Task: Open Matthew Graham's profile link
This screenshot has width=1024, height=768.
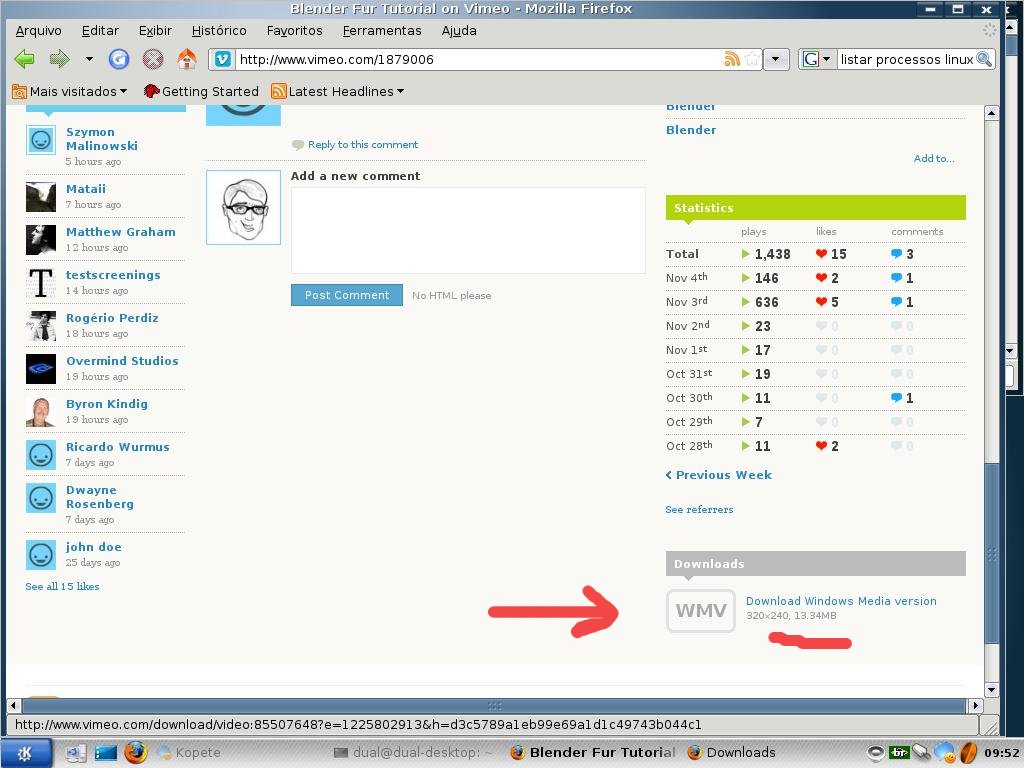Action: click(x=121, y=232)
